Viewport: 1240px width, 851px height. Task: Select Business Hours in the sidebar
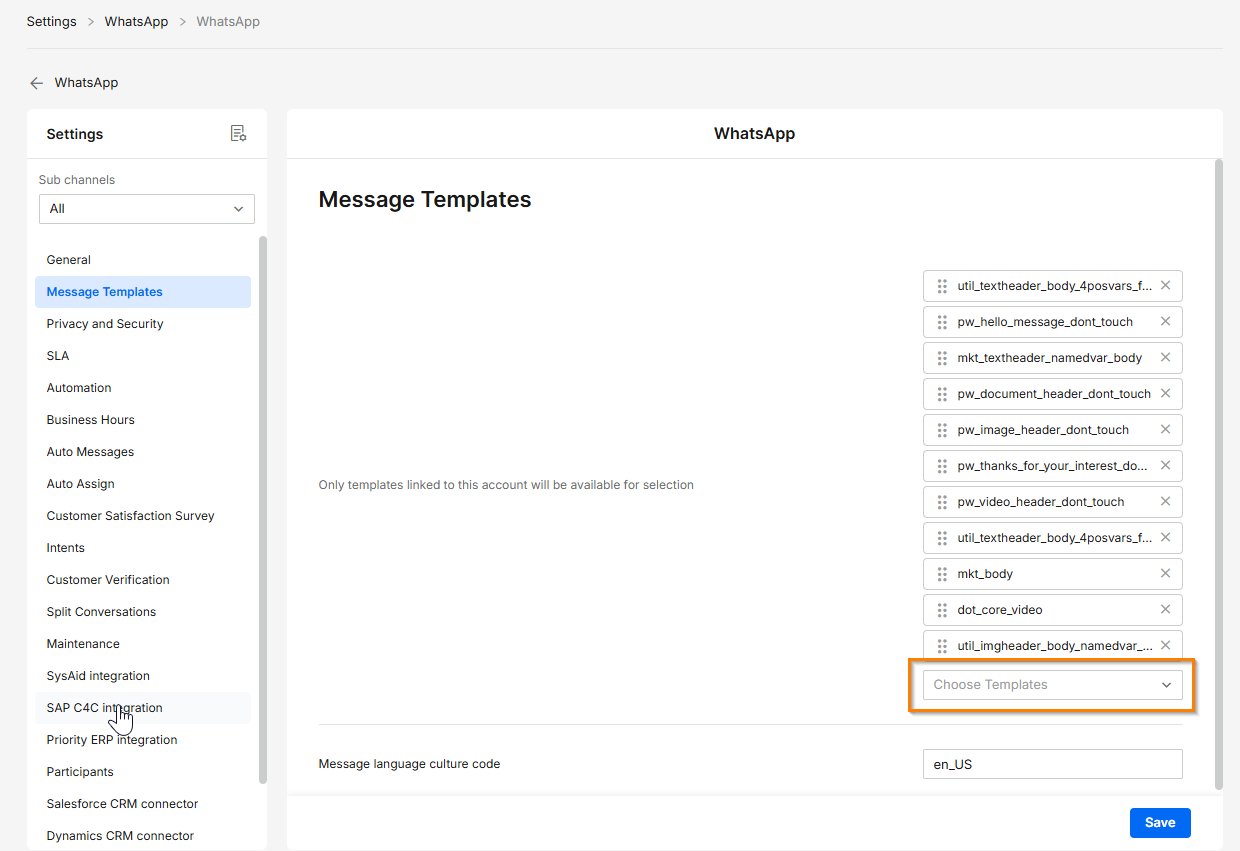pyautogui.click(x=143, y=420)
